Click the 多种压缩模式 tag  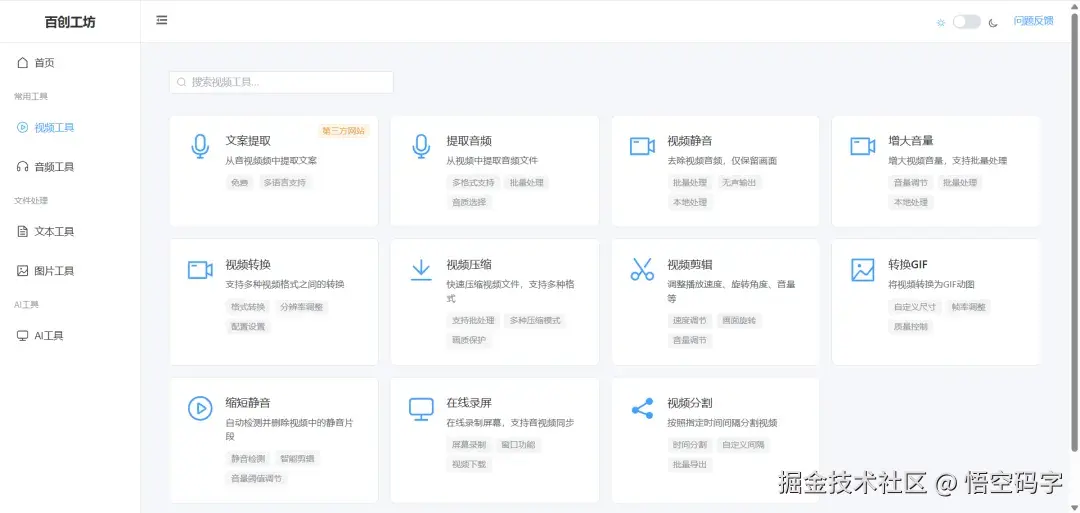pos(535,320)
